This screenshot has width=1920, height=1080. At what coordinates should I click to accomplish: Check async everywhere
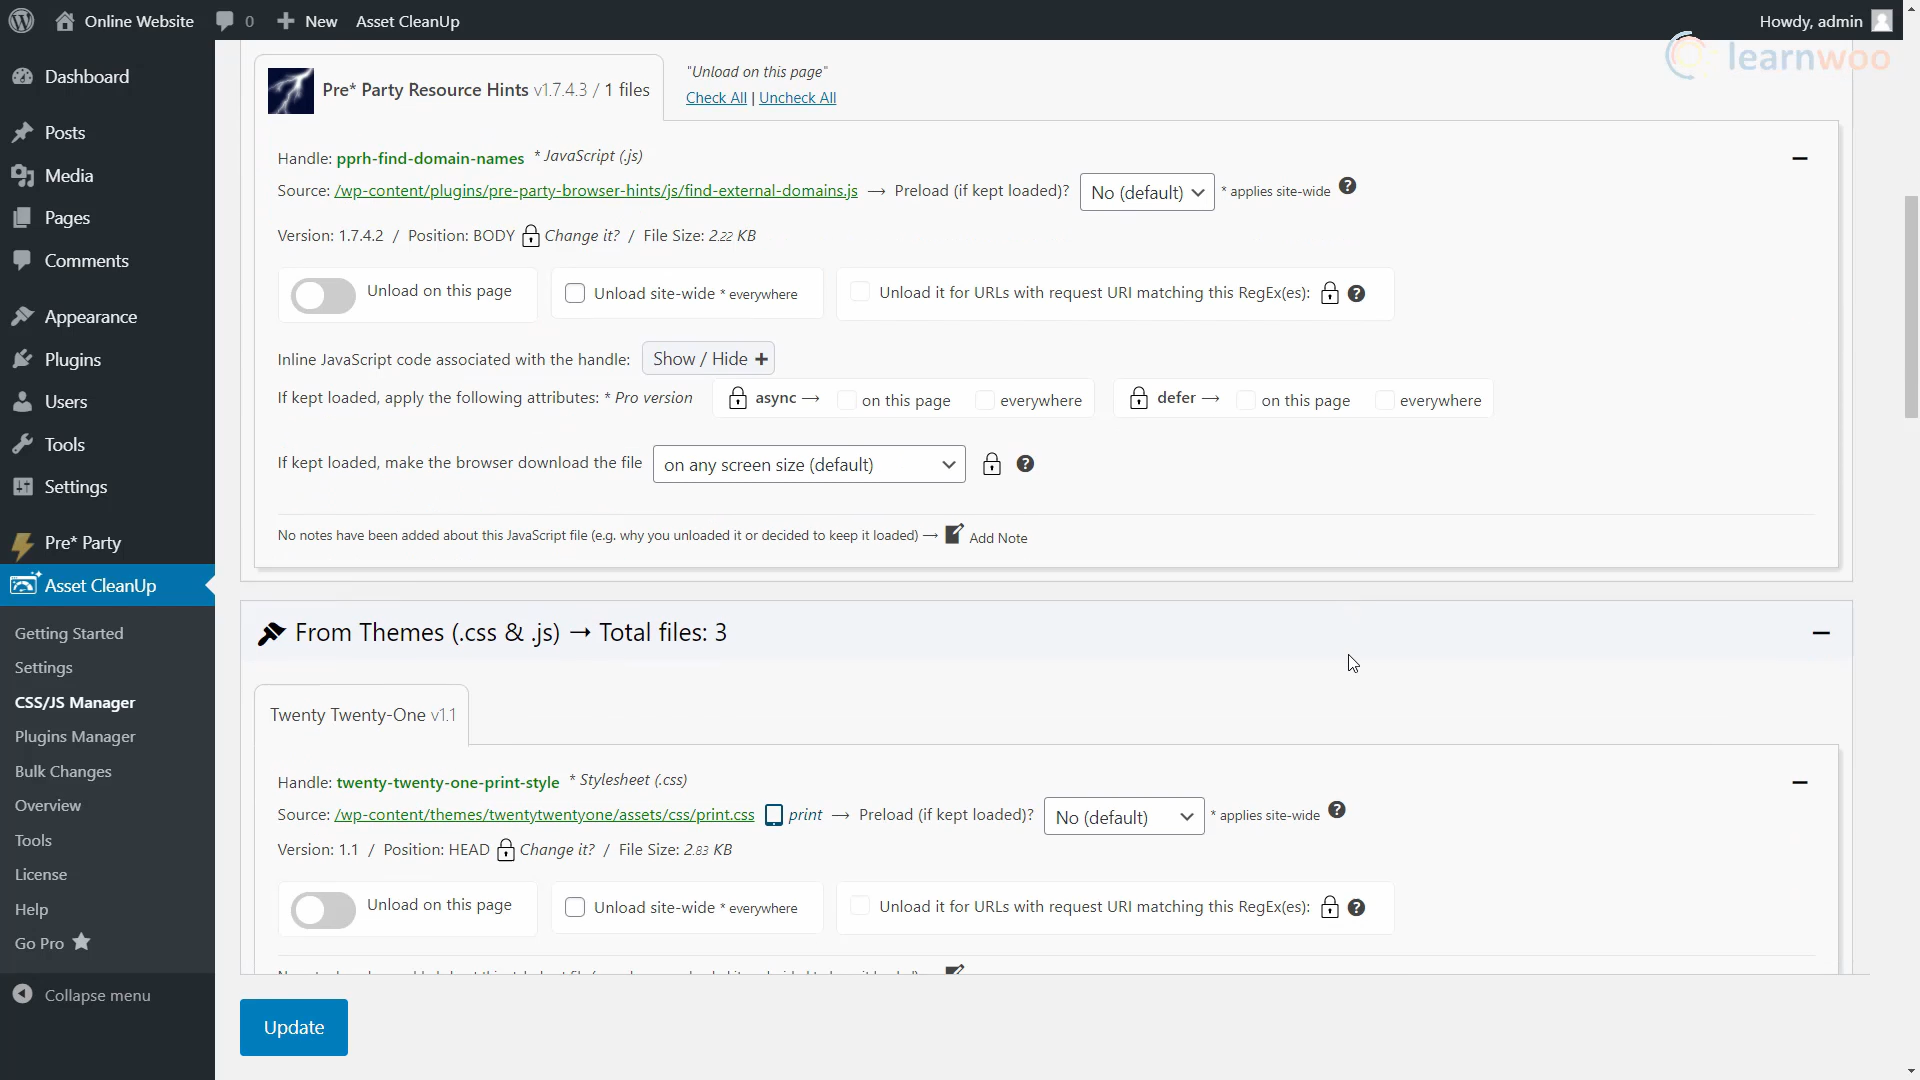985,400
